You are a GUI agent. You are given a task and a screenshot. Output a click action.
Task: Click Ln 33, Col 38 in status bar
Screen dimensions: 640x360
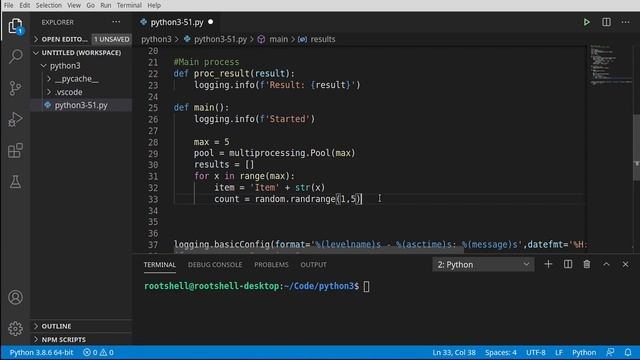click(454, 352)
